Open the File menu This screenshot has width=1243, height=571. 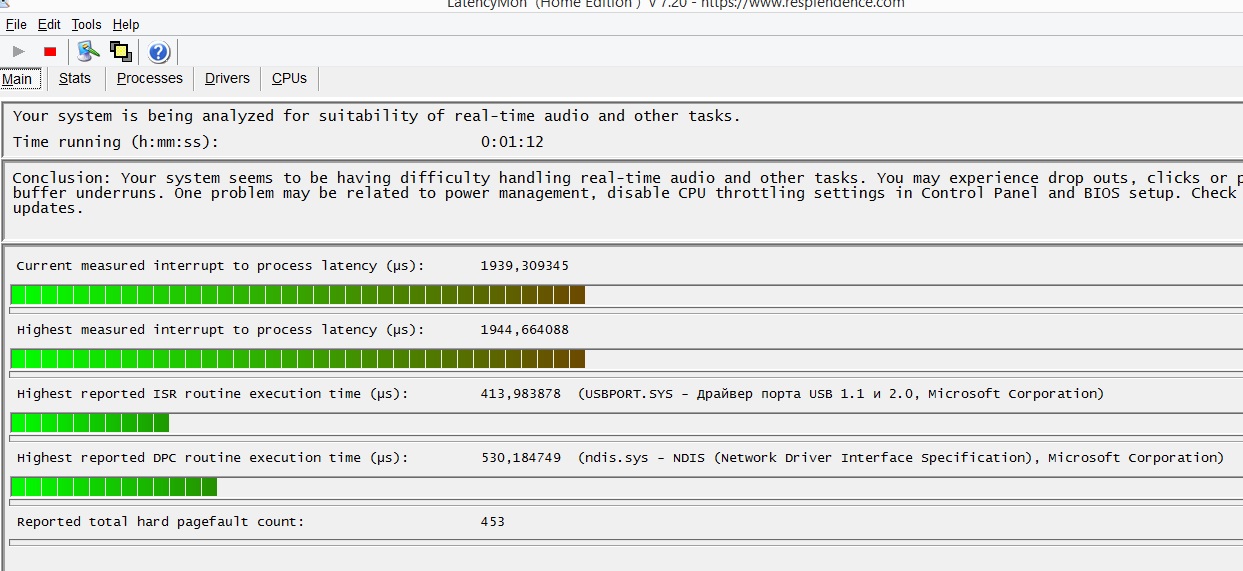point(16,24)
